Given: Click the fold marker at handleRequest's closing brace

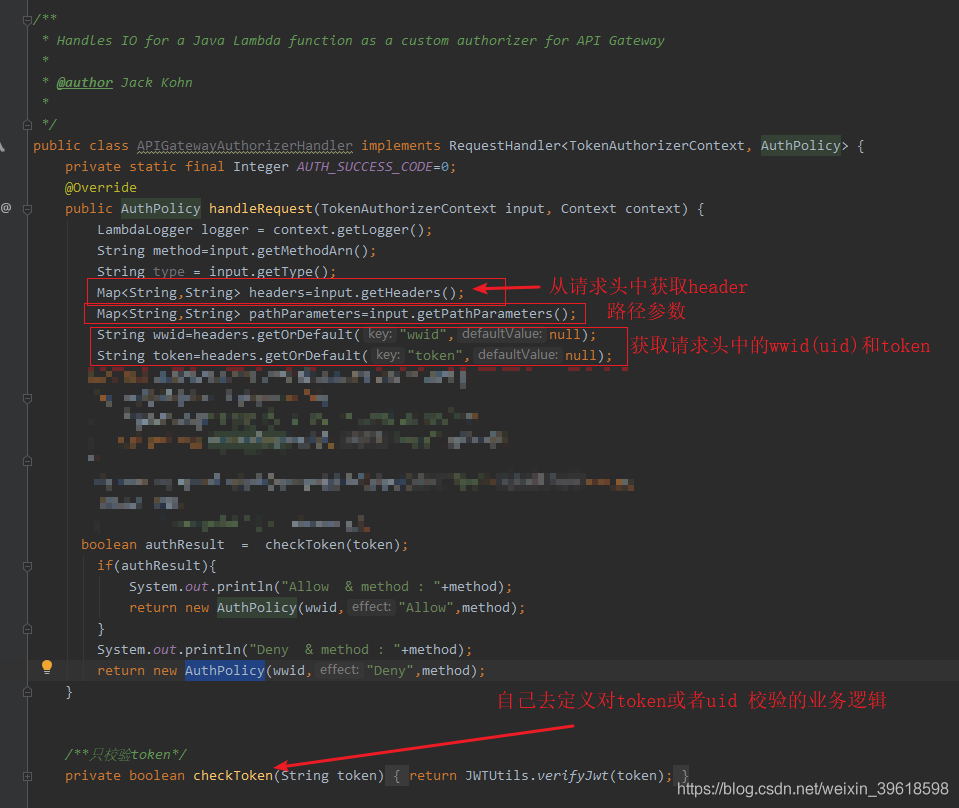Looking at the screenshot, I should tap(27, 691).
